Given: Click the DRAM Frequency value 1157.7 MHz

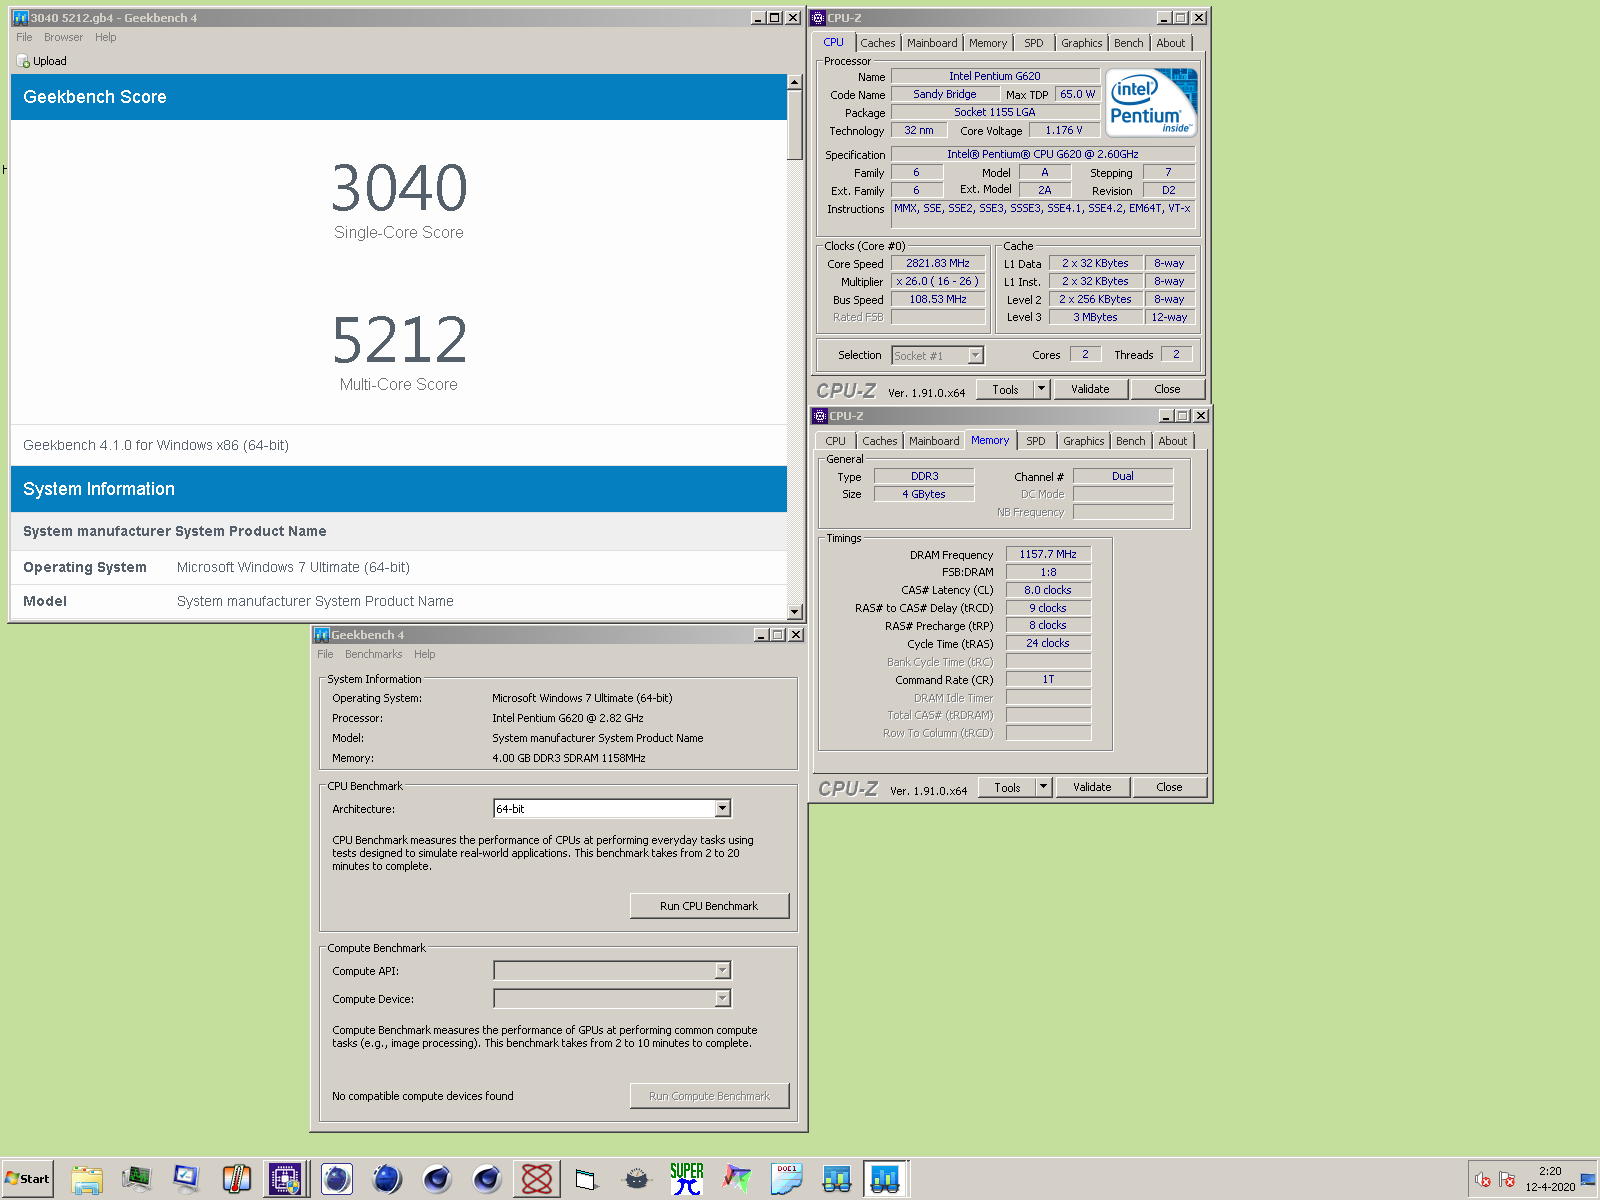Looking at the screenshot, I should pos(1048,554).
